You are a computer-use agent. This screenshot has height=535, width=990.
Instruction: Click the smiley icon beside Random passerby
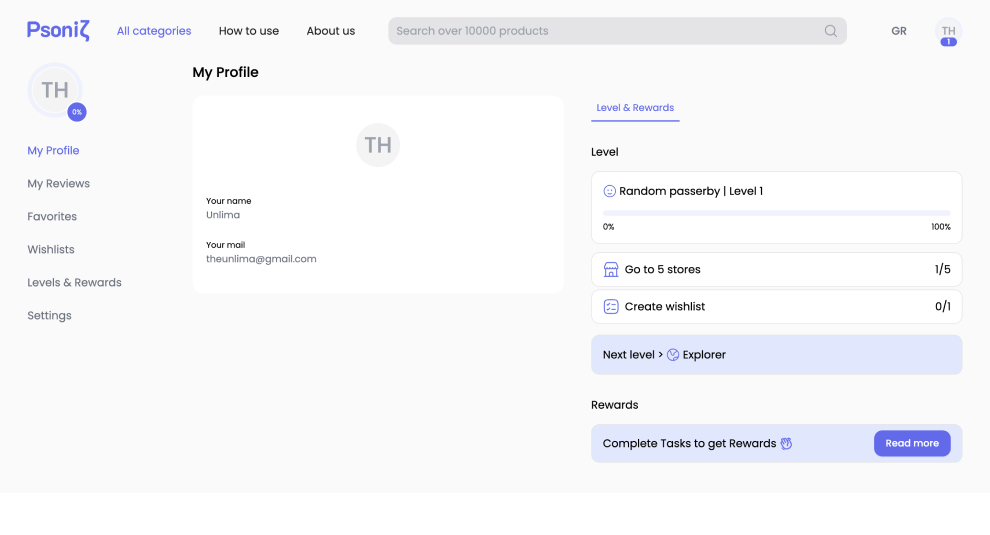pos(610,191)
